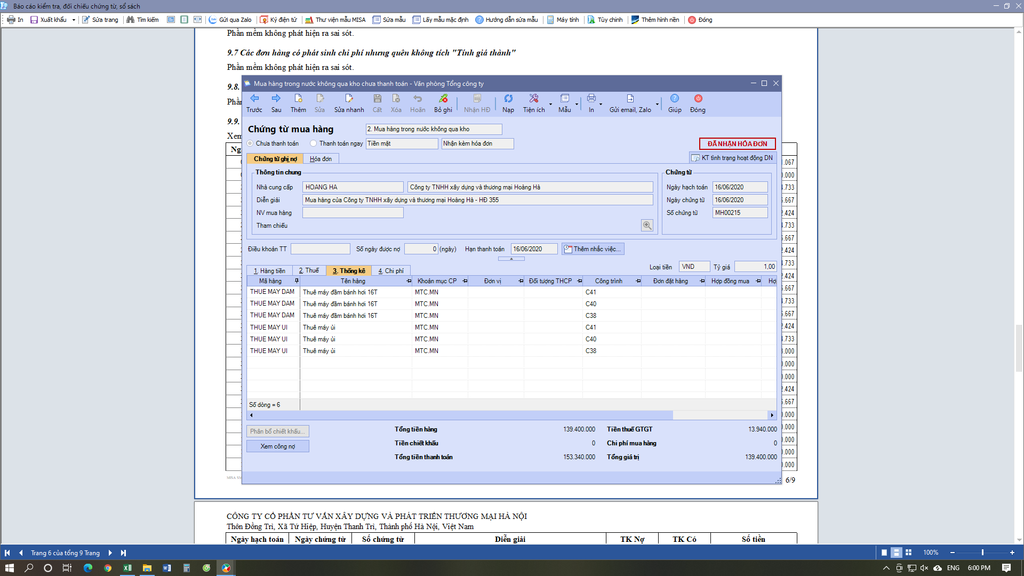1024x576 pixels.
Task: Switch to Chứng từ ghi nợ tab
Action: [275, 159]
